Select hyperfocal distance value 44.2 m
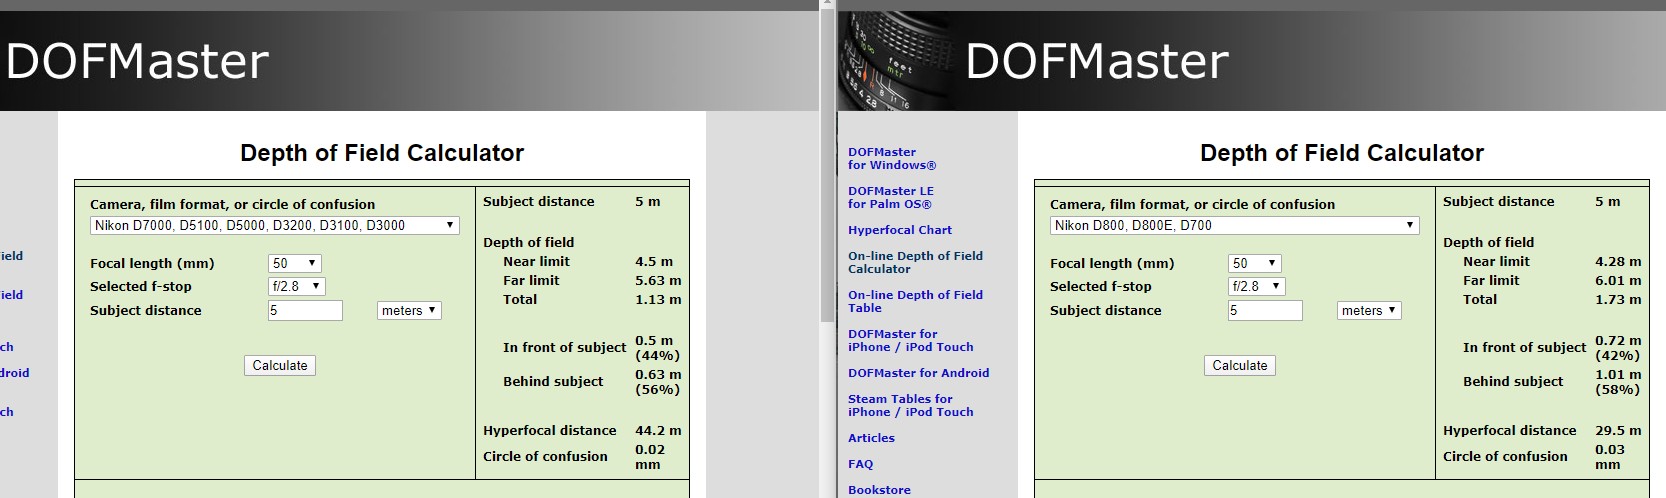 coord(658,431)
